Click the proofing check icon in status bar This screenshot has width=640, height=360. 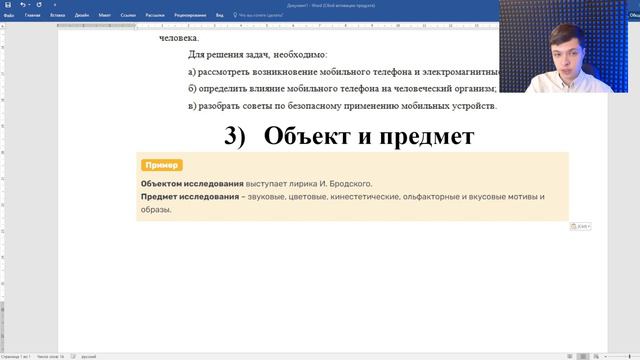(73, 356)
